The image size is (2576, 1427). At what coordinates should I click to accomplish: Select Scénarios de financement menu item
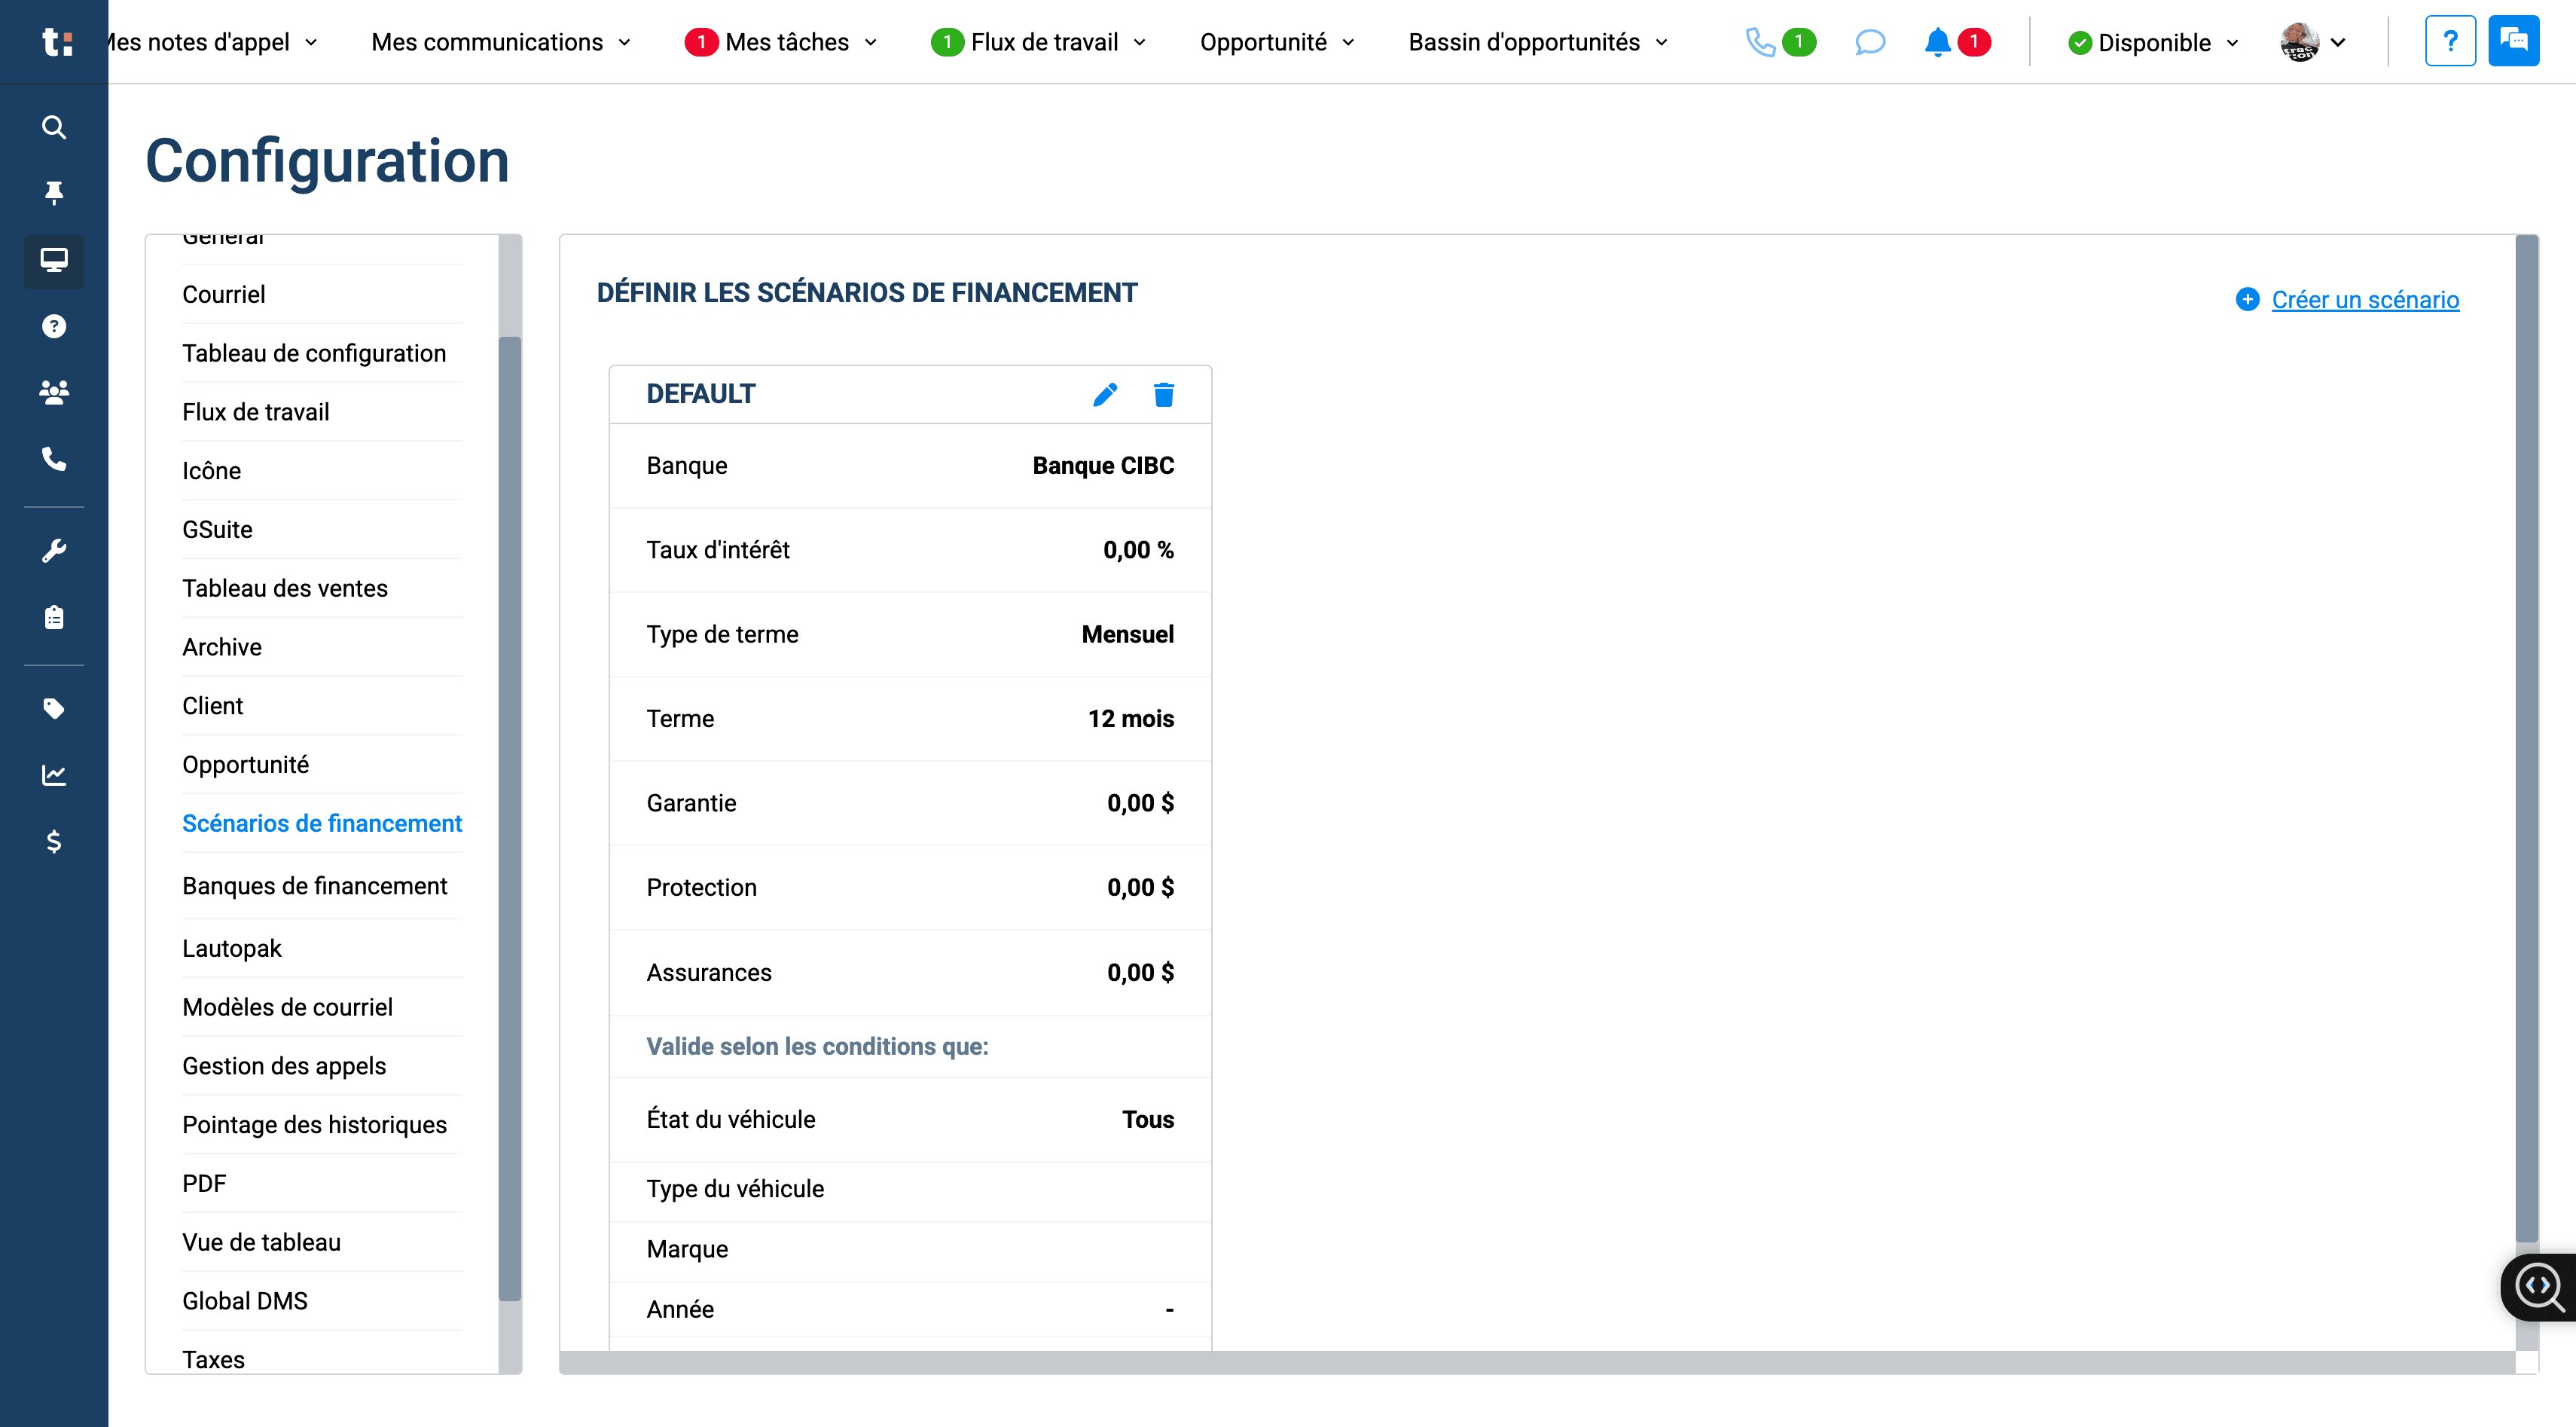pyautogui.click(x=322, y=823)
